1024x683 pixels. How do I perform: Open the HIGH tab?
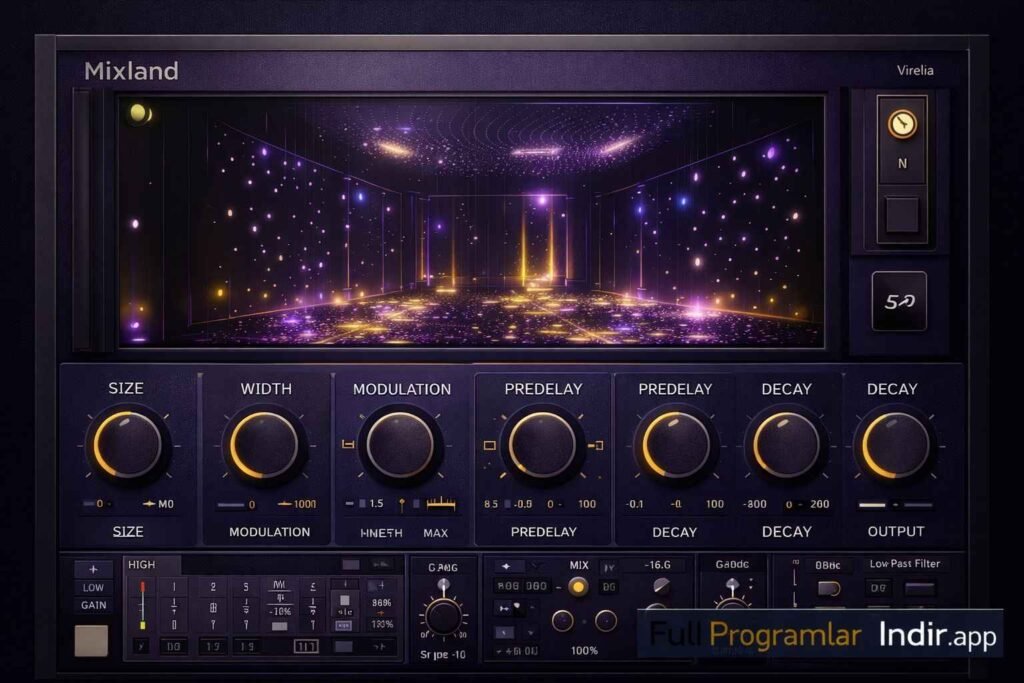[x=142, y=565]
